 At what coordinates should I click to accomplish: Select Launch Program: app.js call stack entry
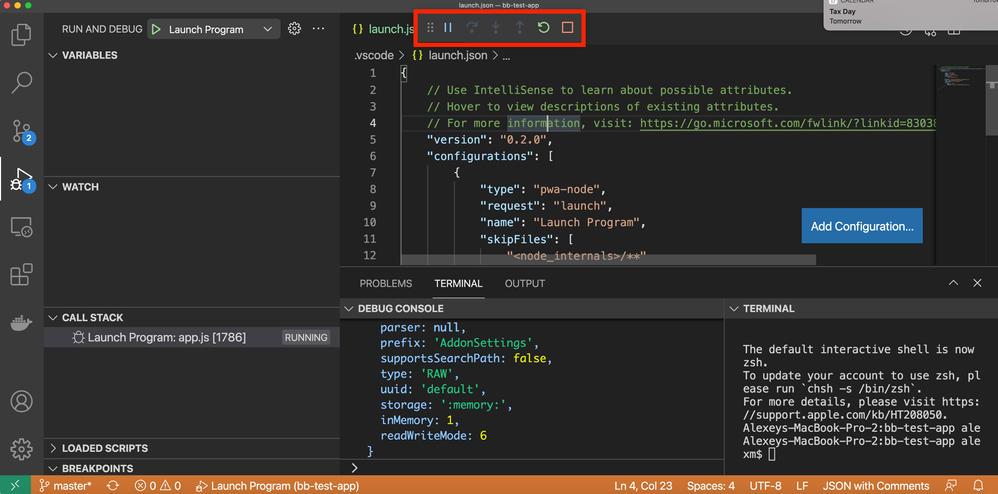click(x=165, y=338)
